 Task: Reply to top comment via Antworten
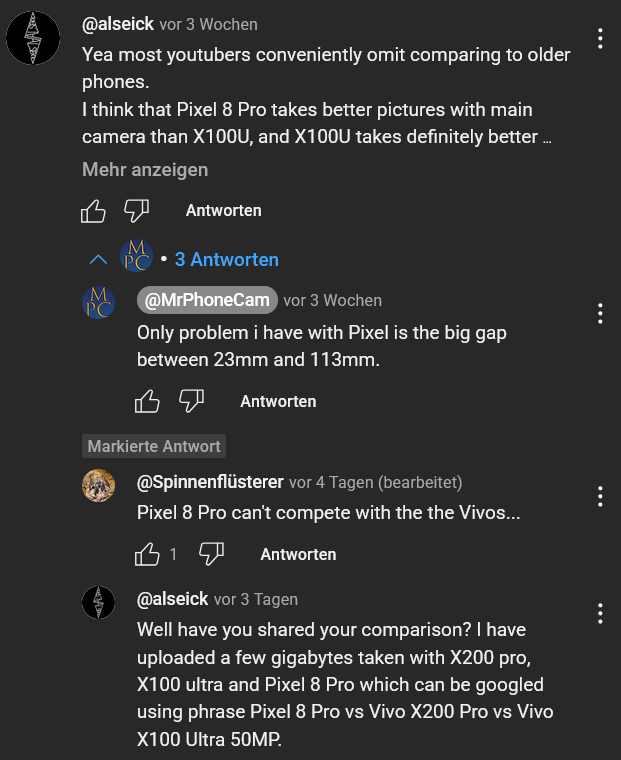point(223,211)
